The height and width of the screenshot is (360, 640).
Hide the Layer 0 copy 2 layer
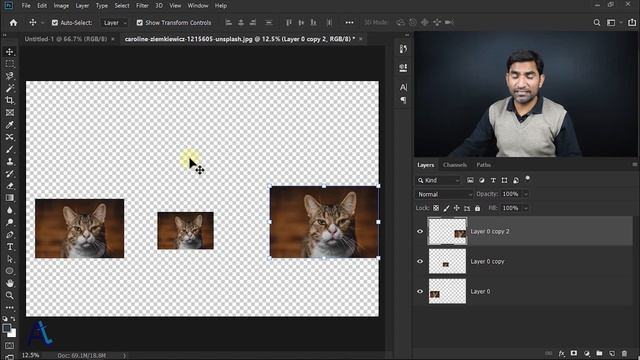click(x=420, y=231)
